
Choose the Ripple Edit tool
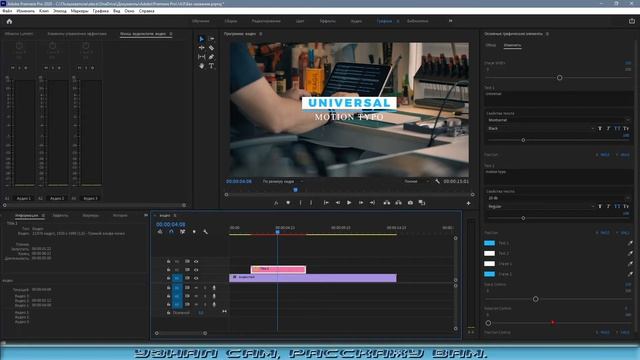[x=202, y=48]
